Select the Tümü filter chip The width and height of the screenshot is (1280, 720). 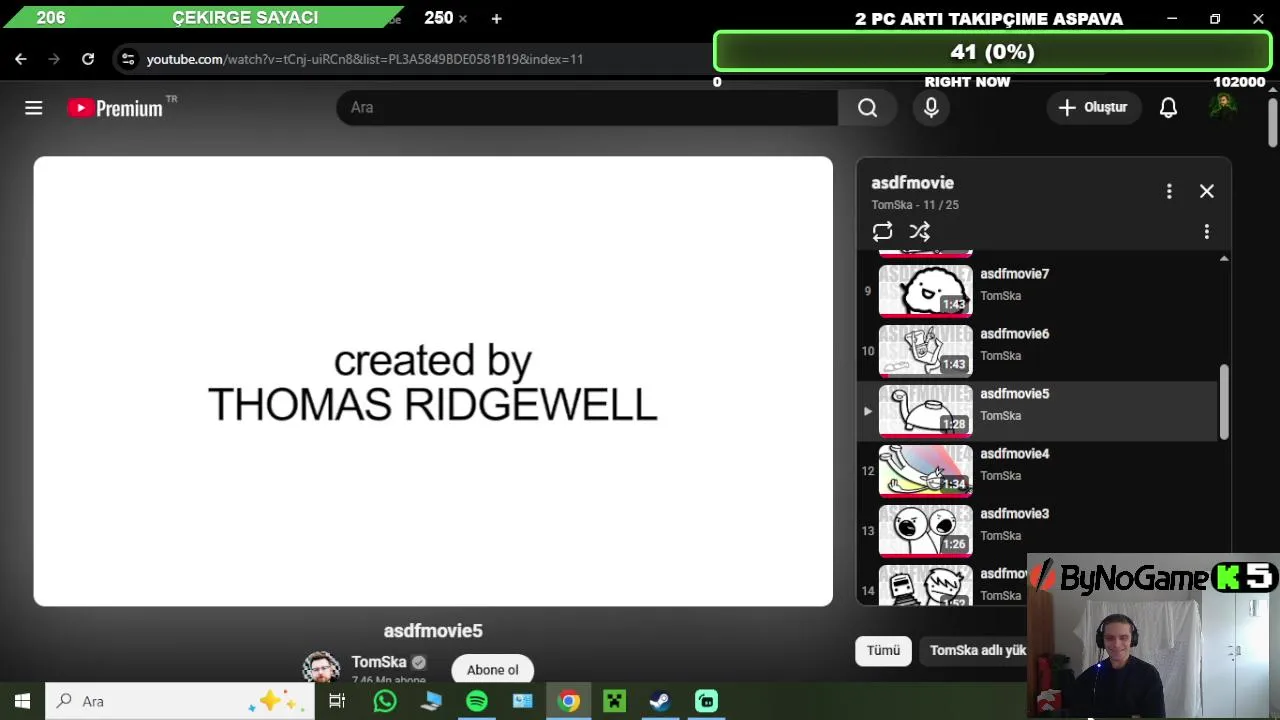883,650
